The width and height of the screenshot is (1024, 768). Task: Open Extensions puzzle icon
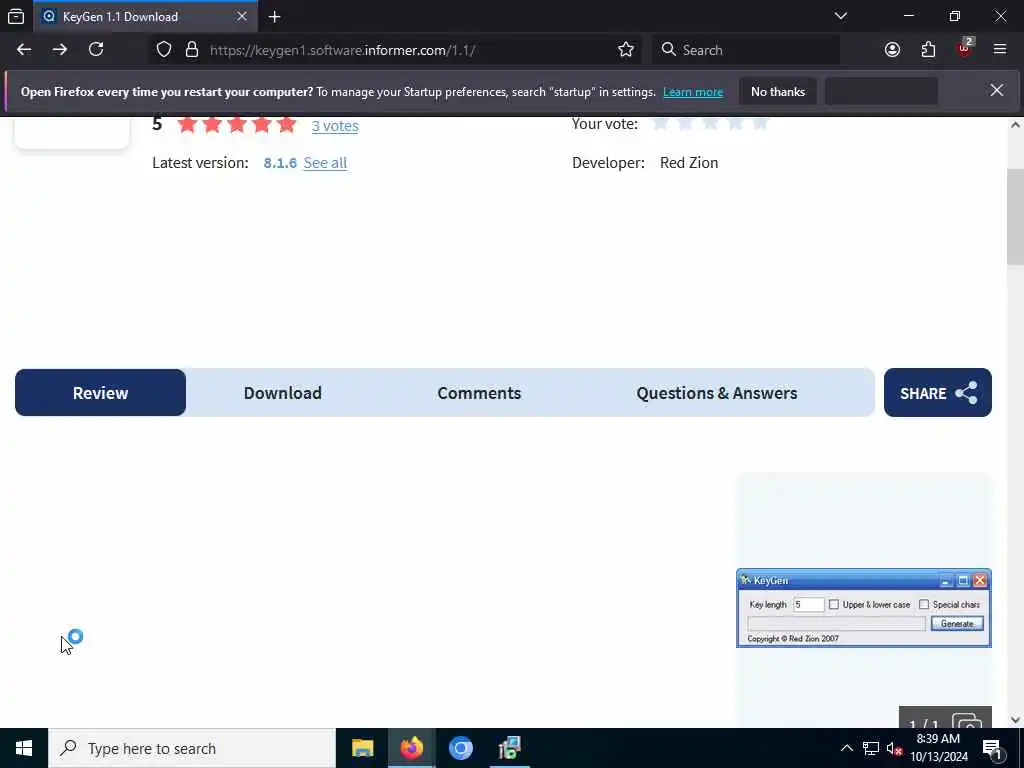click(928, 50)
